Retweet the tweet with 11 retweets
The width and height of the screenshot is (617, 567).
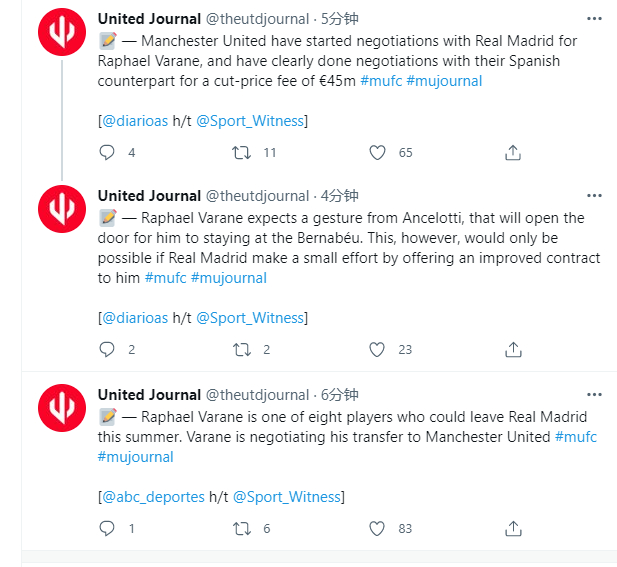tap(241, 153)
